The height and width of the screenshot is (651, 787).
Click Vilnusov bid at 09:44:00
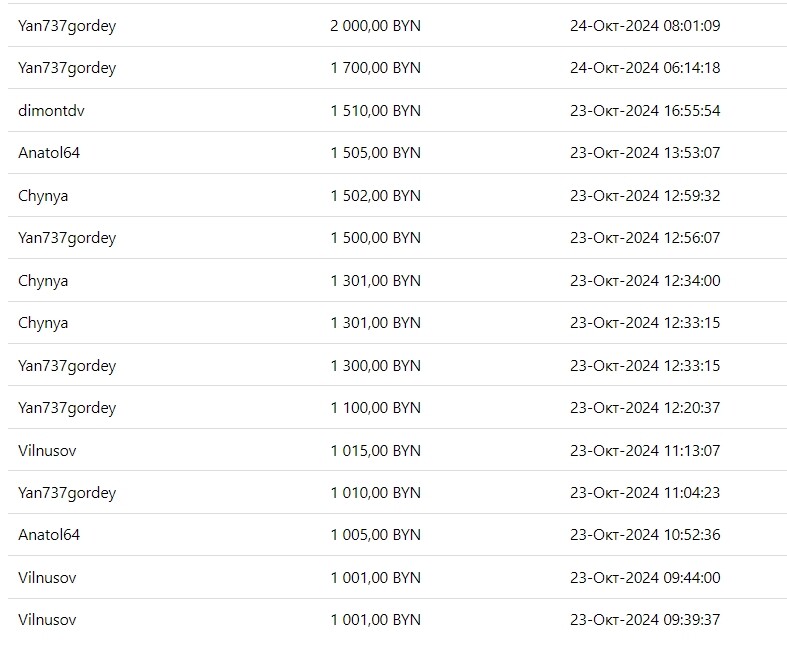coord(47,577)
